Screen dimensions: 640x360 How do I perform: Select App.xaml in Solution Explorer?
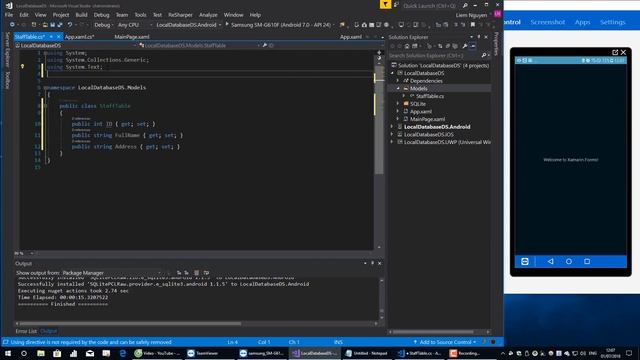click(420, 111)
